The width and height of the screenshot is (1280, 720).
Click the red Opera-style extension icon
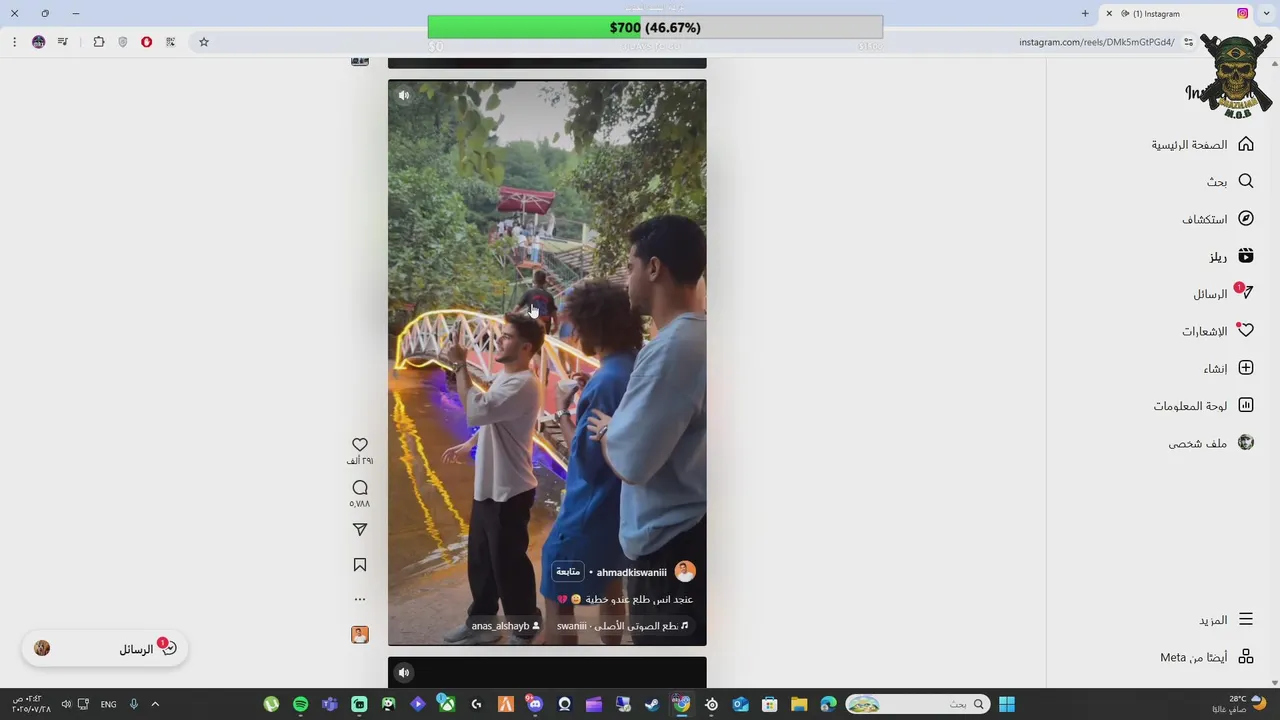[147, 42]
